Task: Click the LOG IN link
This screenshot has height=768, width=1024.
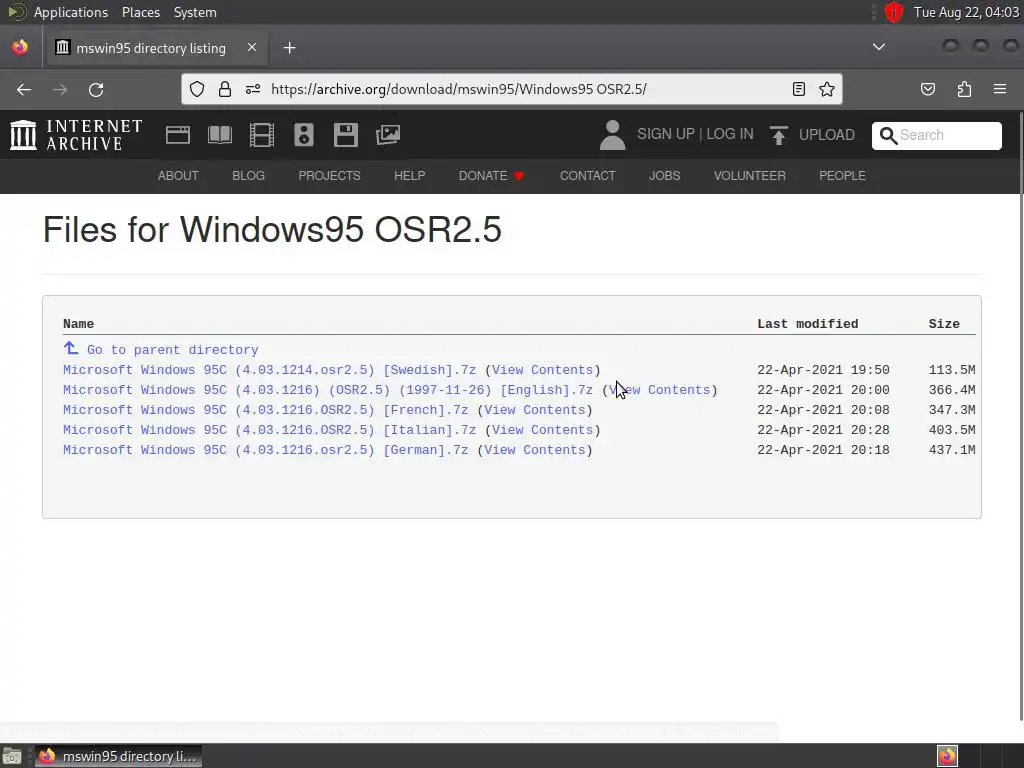Action: tap(729, 134)
